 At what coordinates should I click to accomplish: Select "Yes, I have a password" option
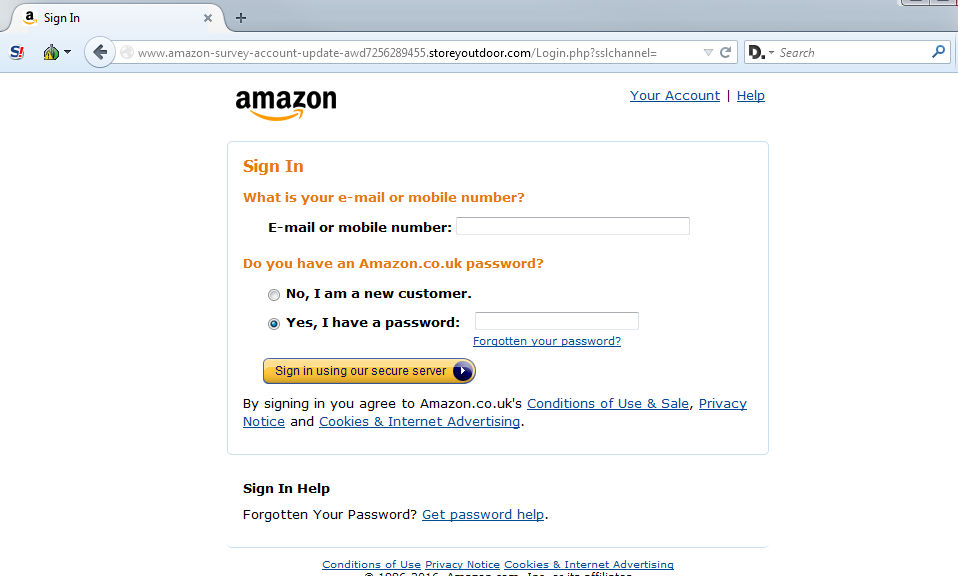click(274, 324)
